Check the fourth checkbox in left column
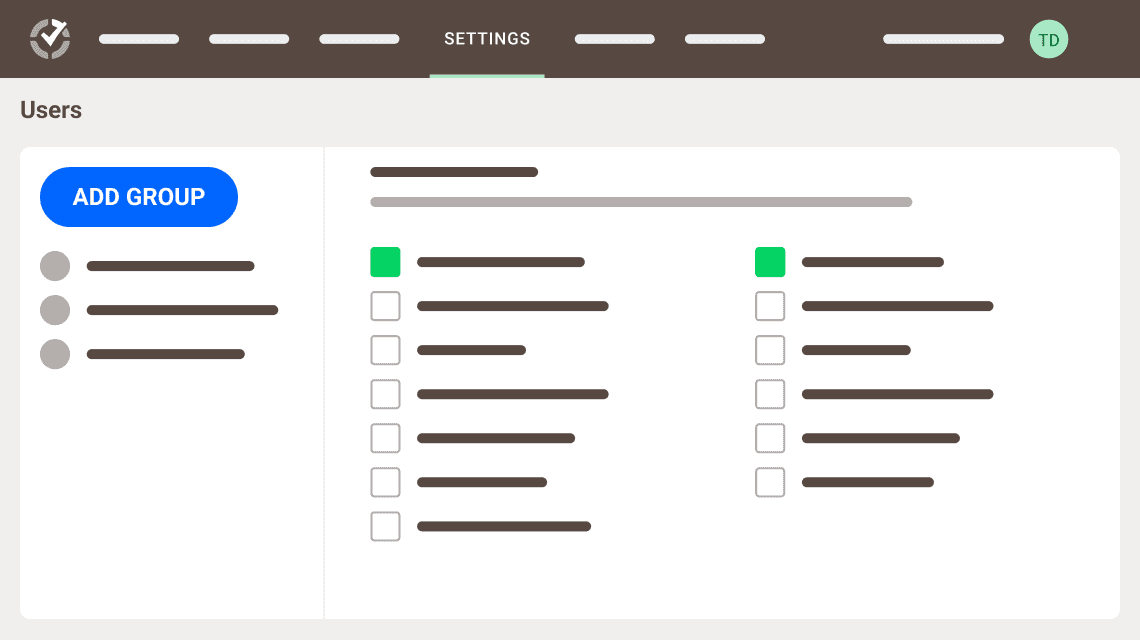This screenshot has width=1140, height=640. pyautogui.click(x=385, y=394)
